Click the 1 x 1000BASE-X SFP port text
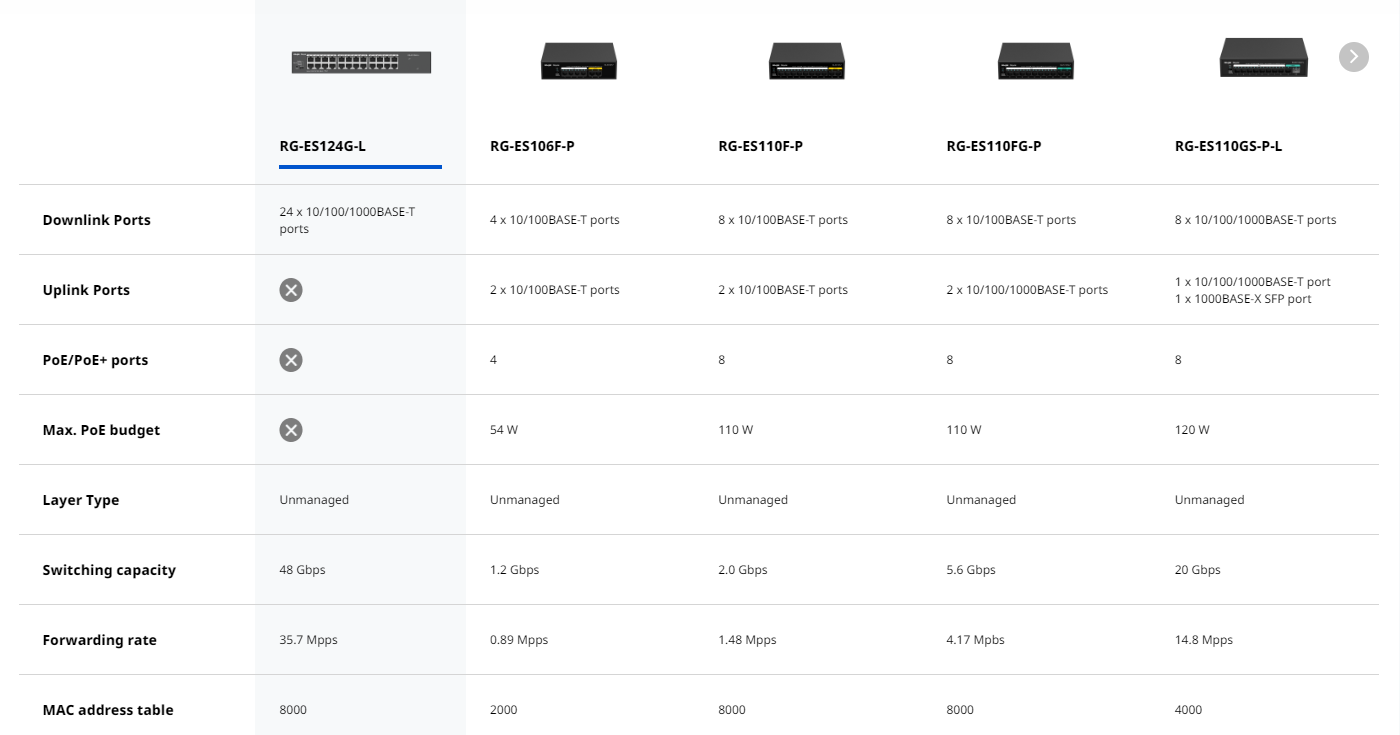Screen dimensions: 1400x735 (x=1243, y=299)
